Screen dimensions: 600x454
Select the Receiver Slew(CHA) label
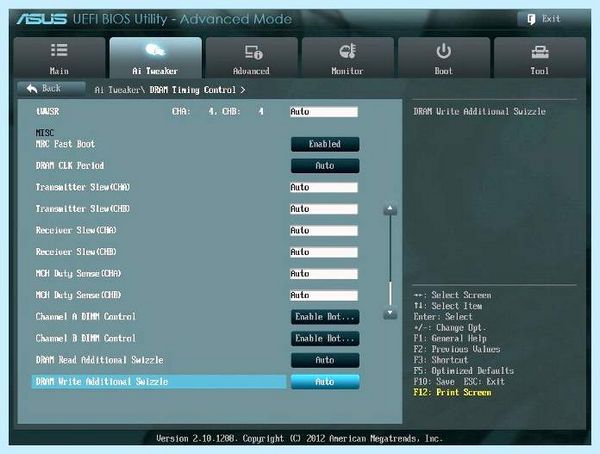[x=76, y=230]
